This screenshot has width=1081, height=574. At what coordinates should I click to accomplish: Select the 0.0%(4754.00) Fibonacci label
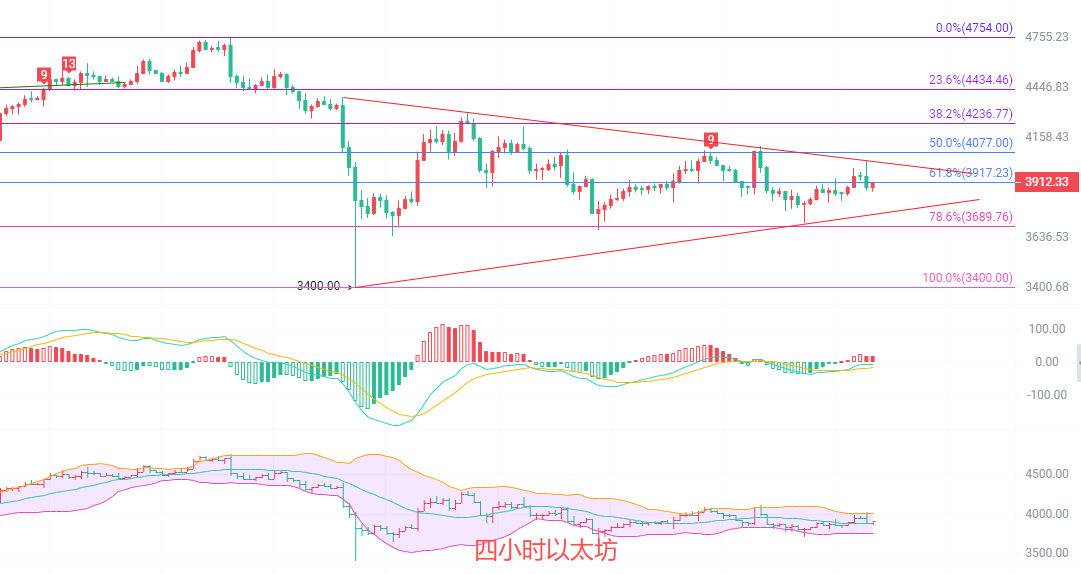coord(973,28)
